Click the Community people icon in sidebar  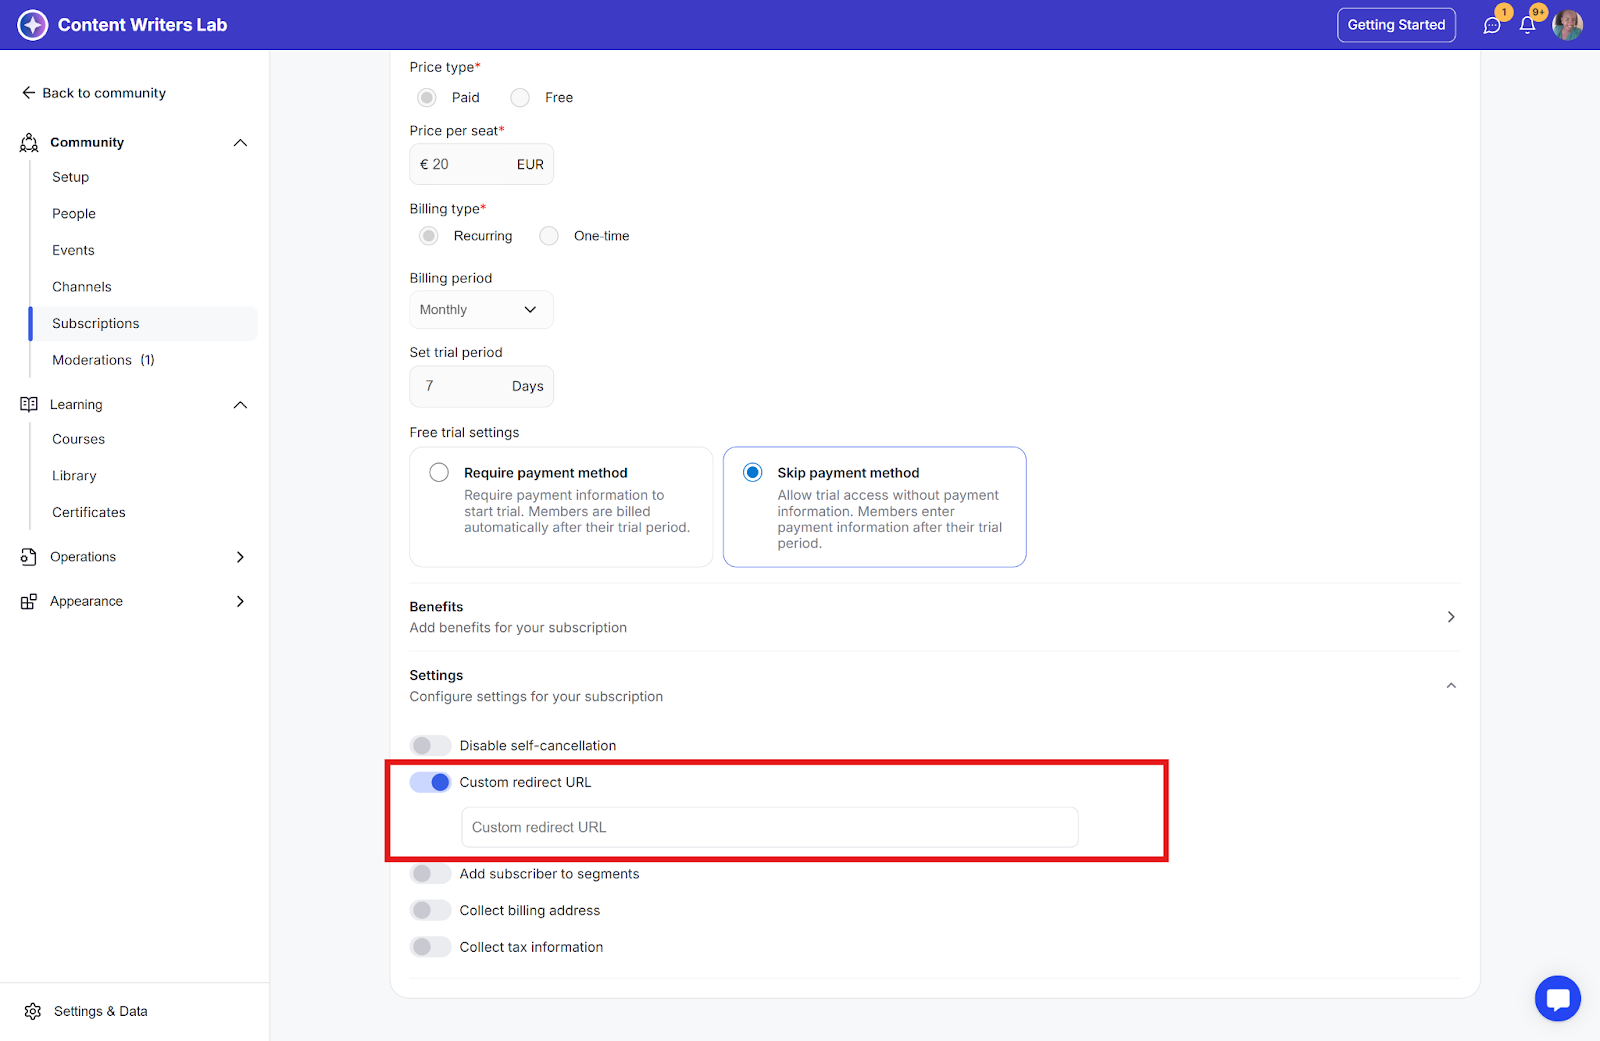click(x=29, y=143)
